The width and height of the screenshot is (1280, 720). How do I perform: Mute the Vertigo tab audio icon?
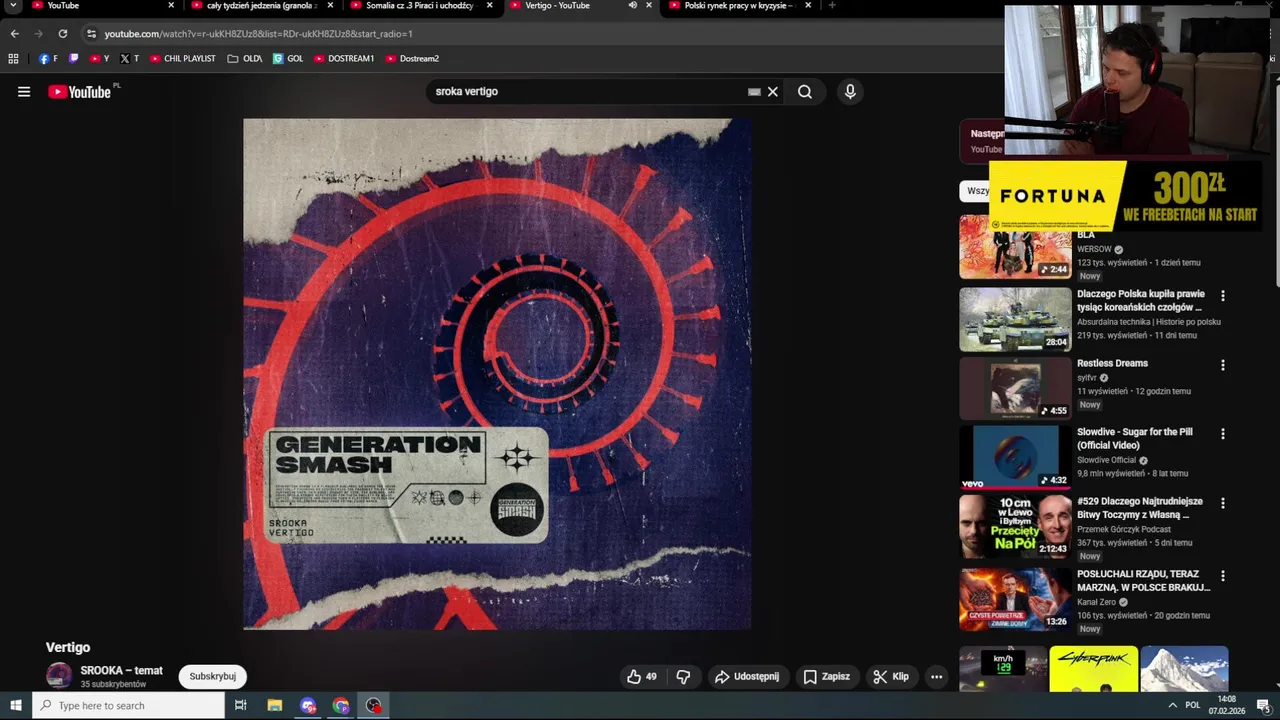[632, 5]
